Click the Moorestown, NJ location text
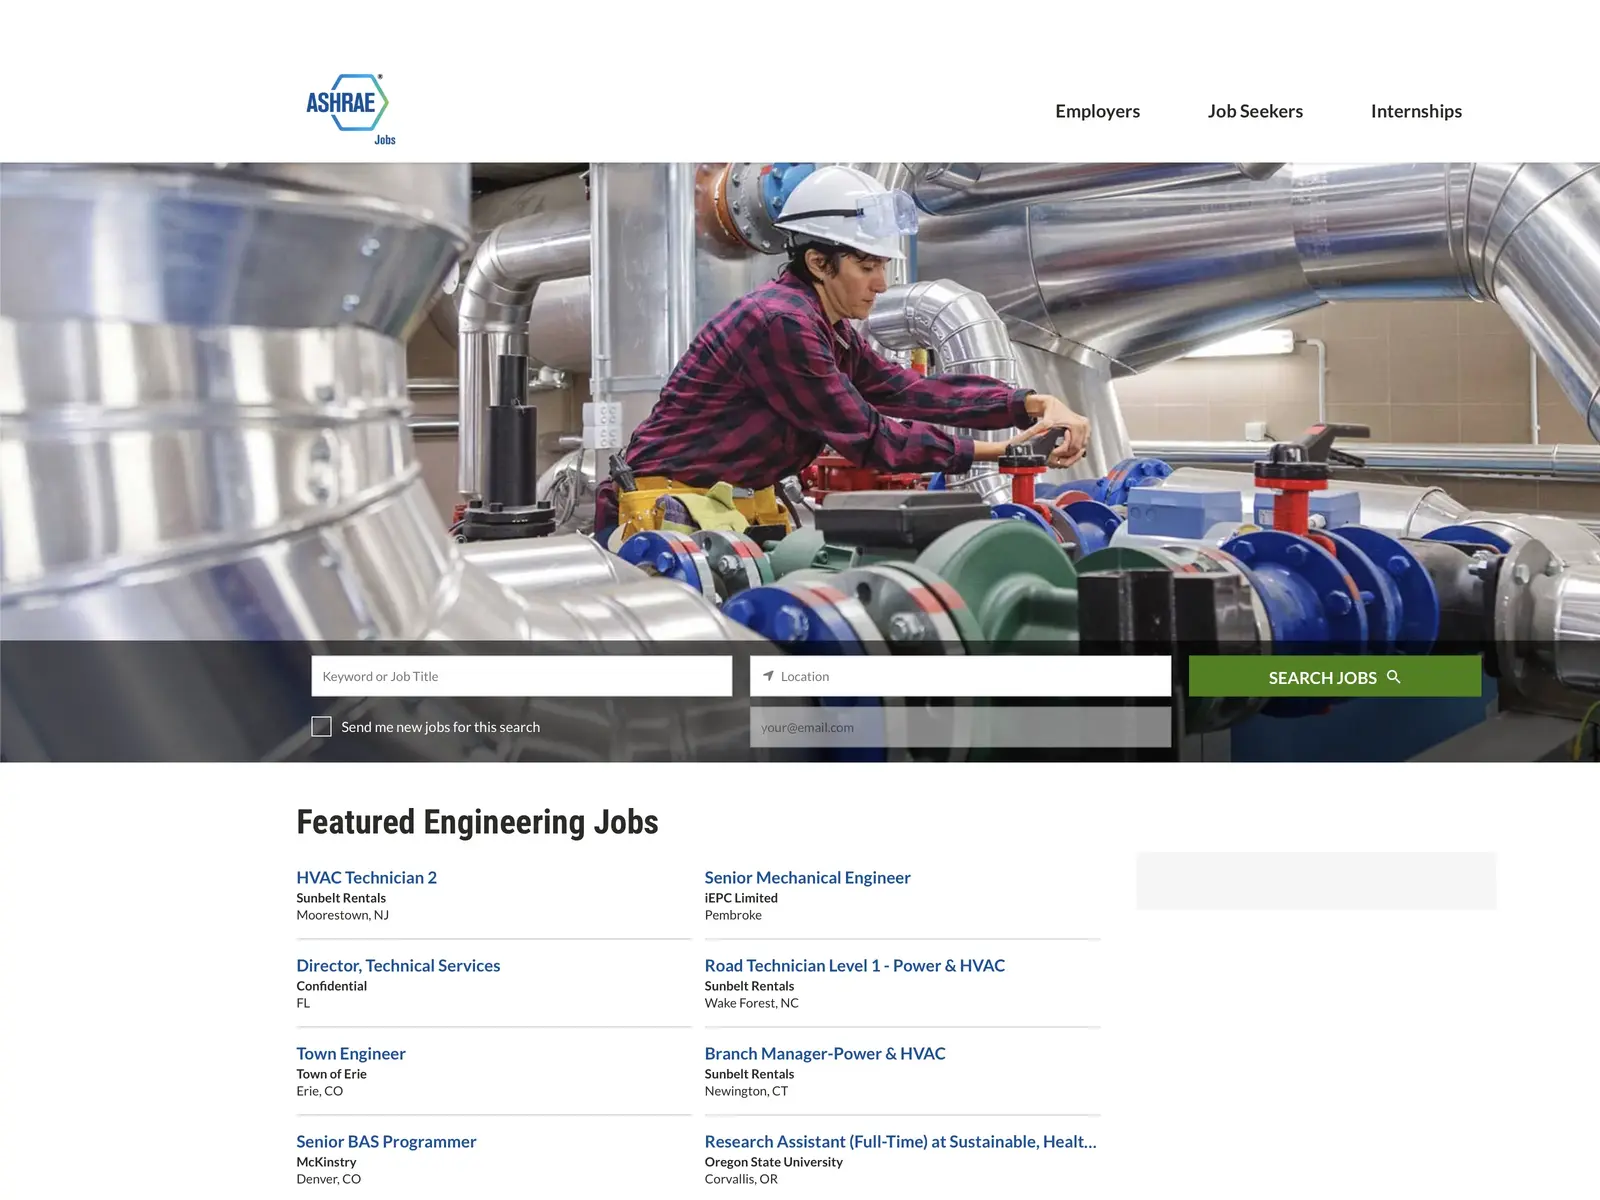The image size is (1600, 1200). pyautogui.click(x=342, y=915)
